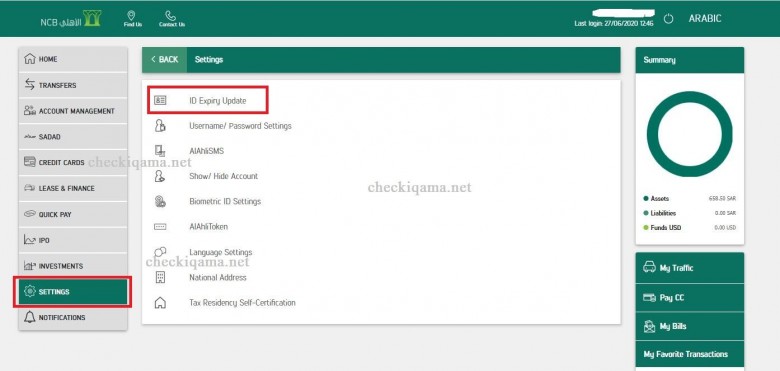780x371 pixels.
Task: Open Language Settings
Action: click(x=220, y=252)
